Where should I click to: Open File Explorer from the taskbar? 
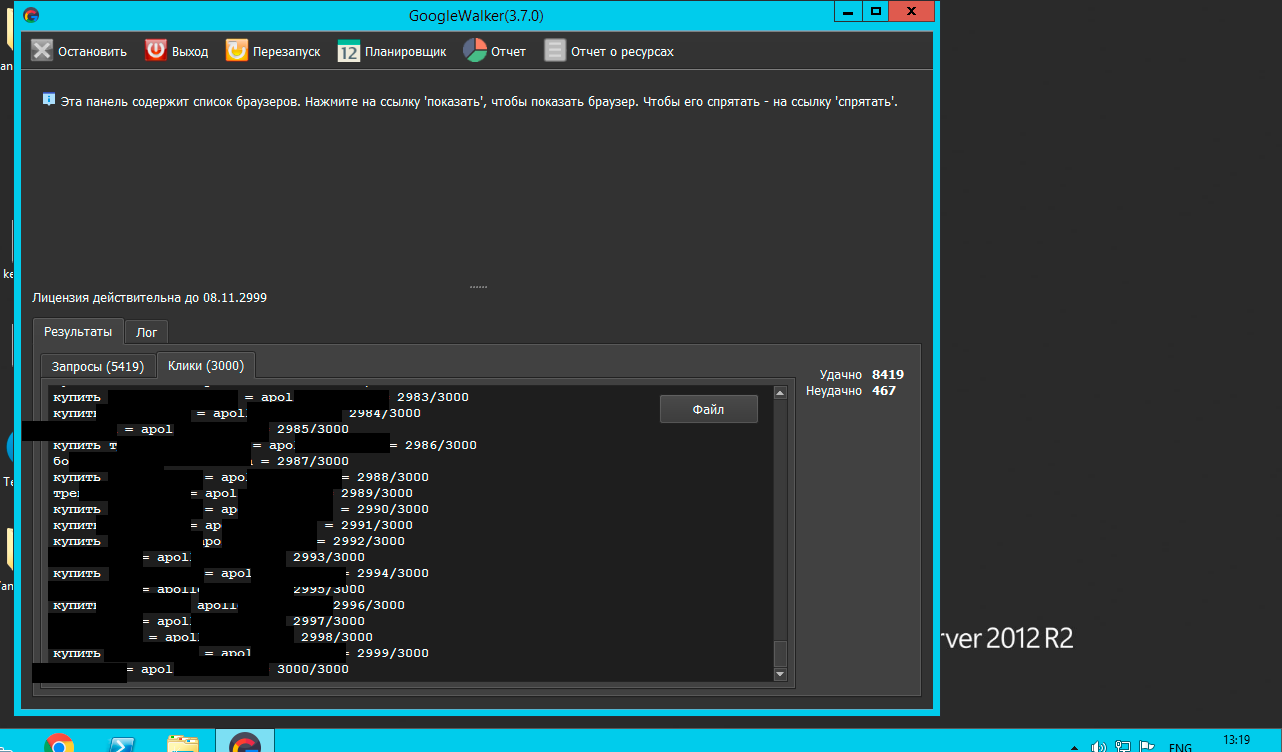click(182, 743)
